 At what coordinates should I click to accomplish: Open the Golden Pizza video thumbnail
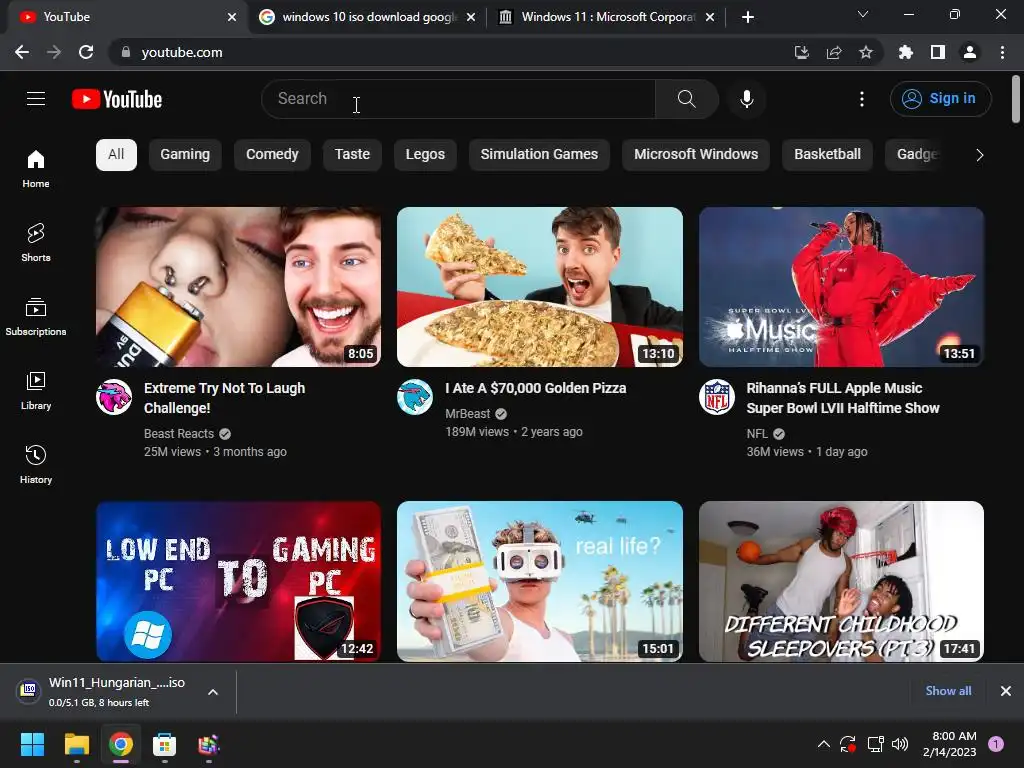click(539, 287)
